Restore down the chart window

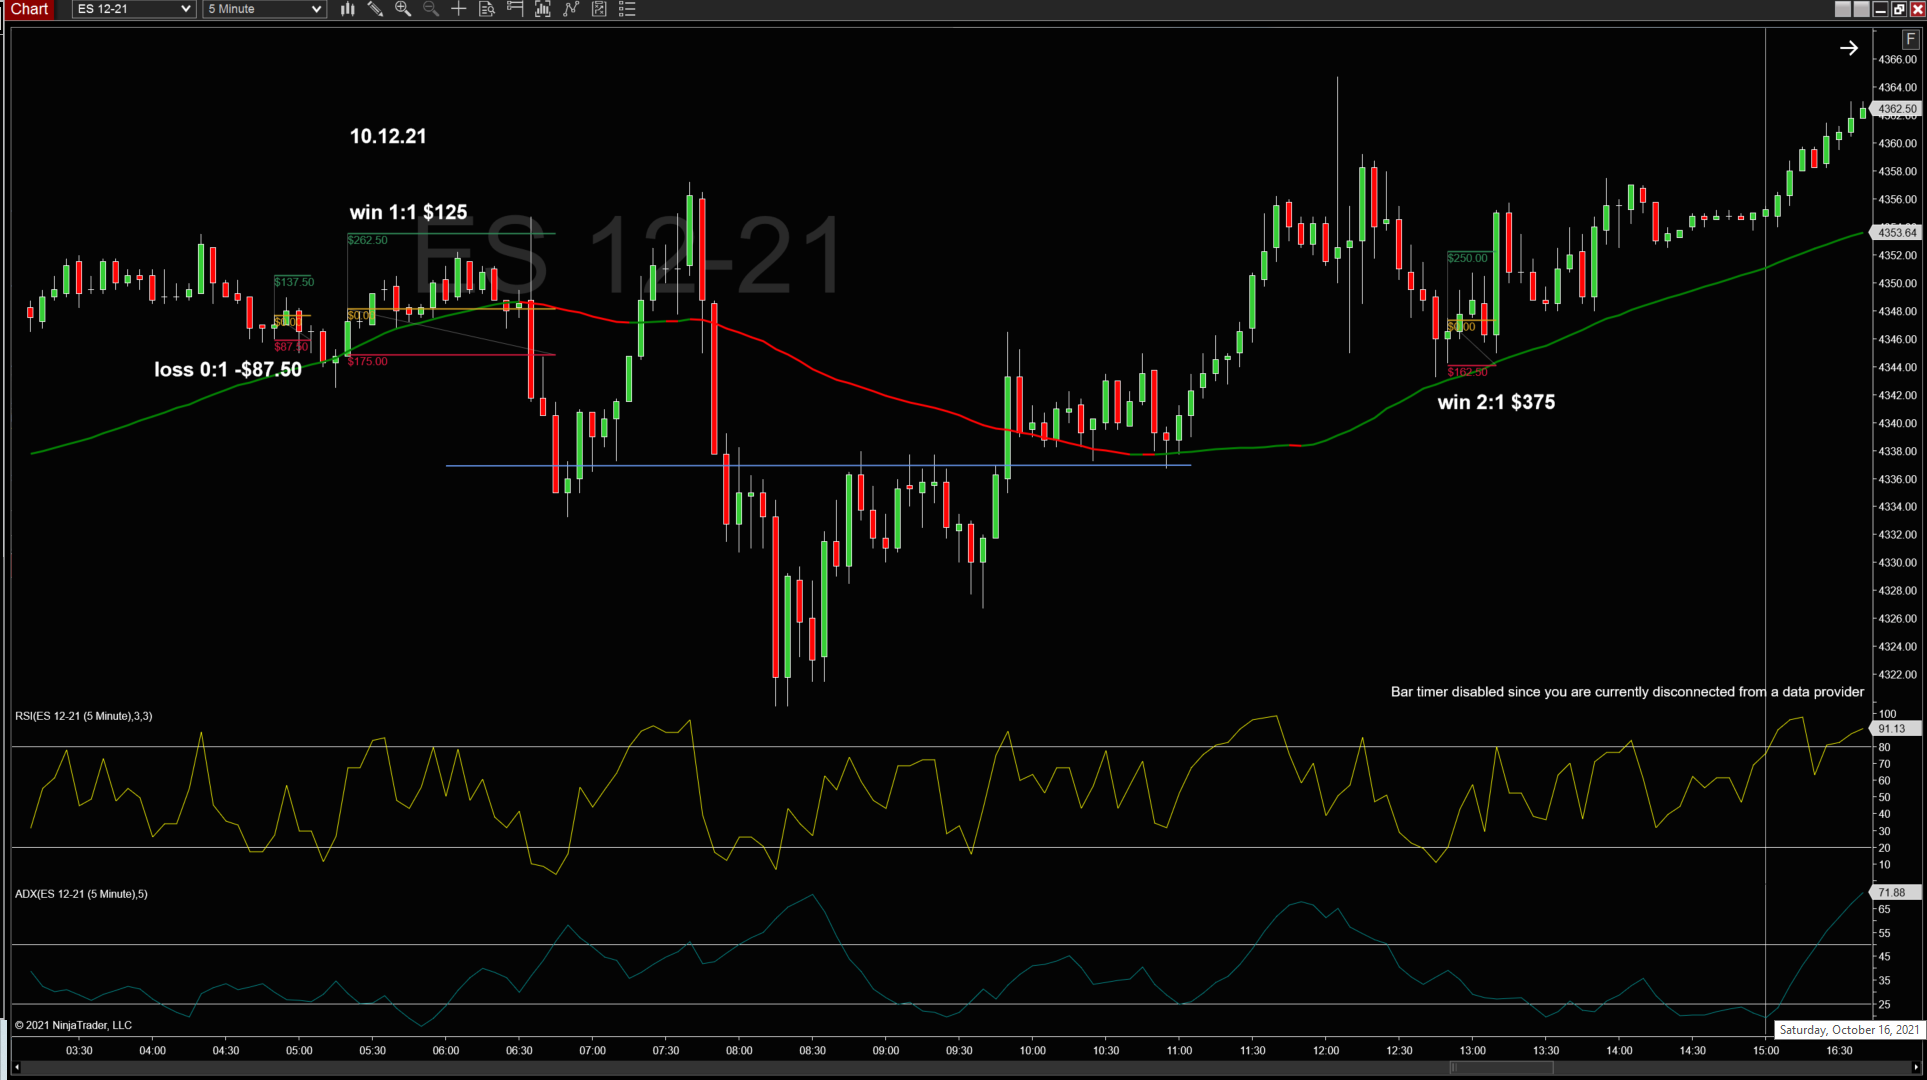[1899, 9]
